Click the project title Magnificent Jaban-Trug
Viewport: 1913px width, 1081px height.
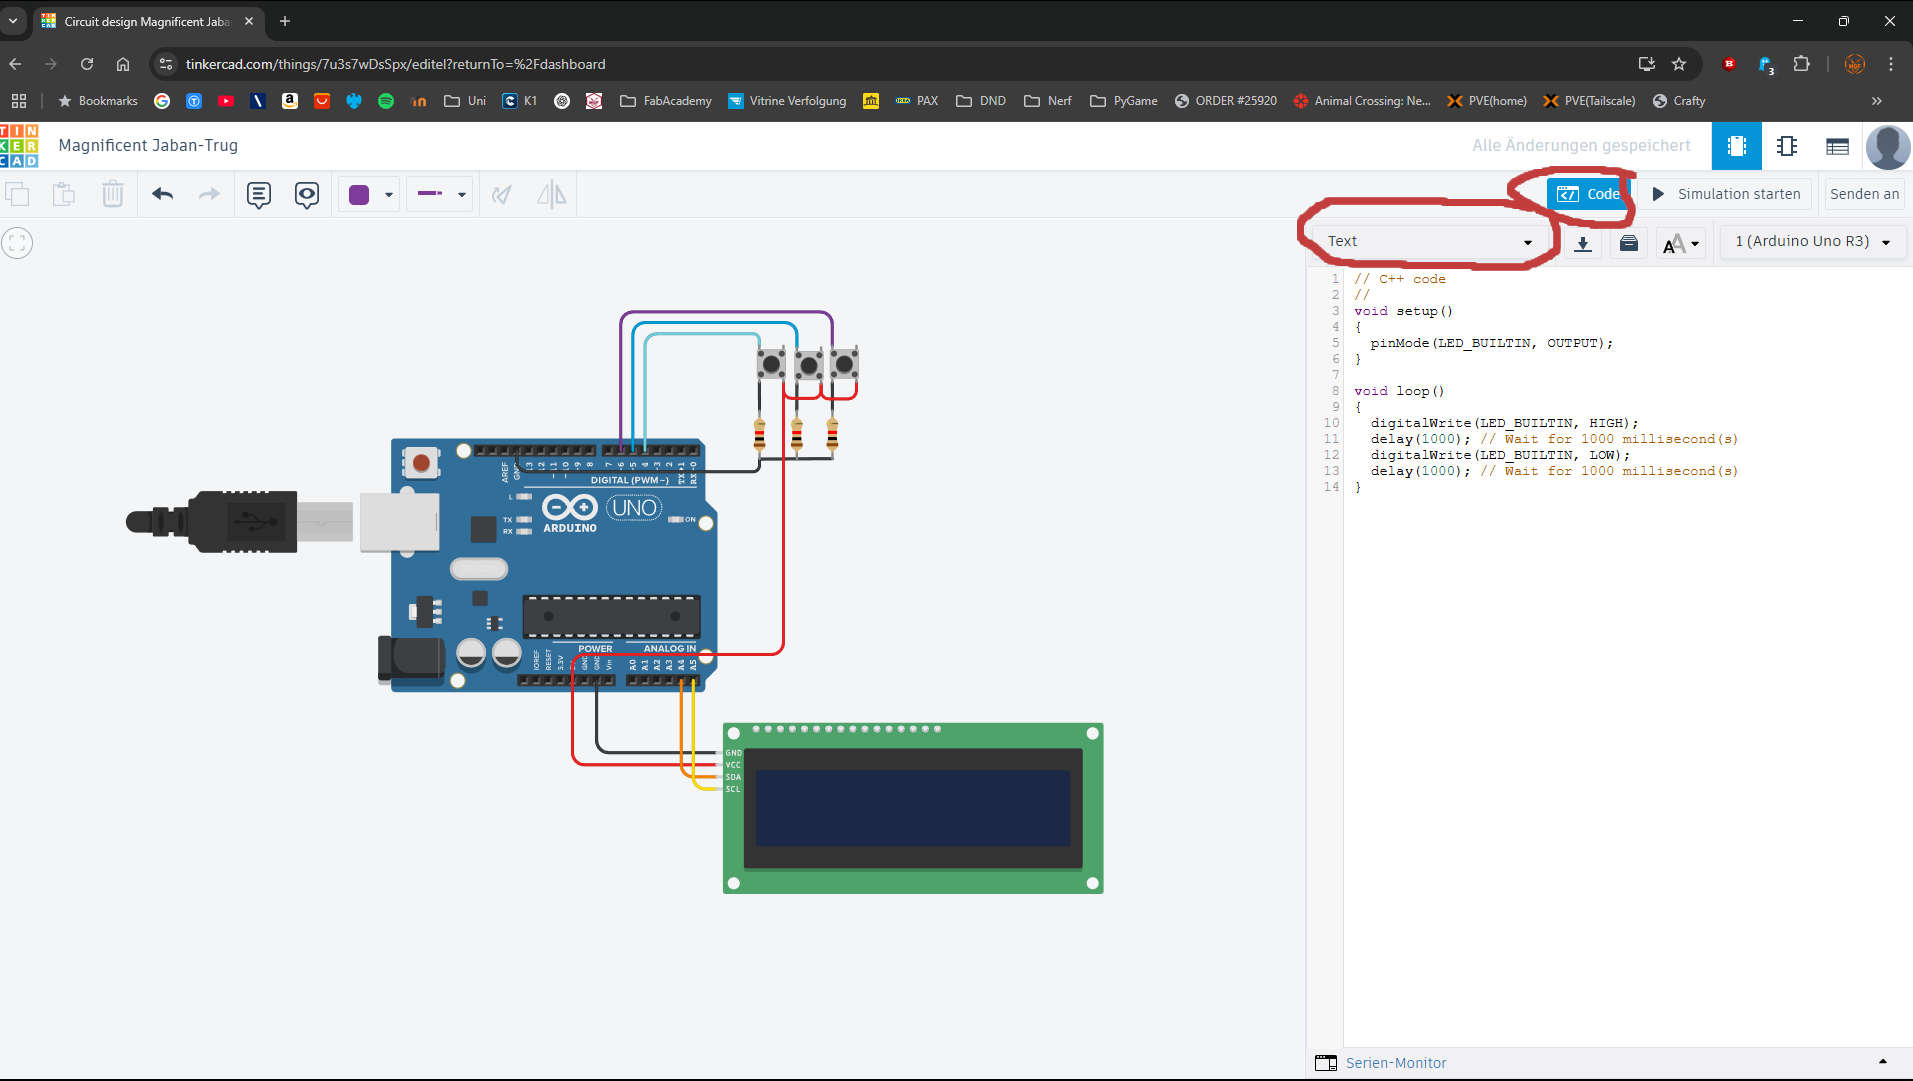click(148, 145)
